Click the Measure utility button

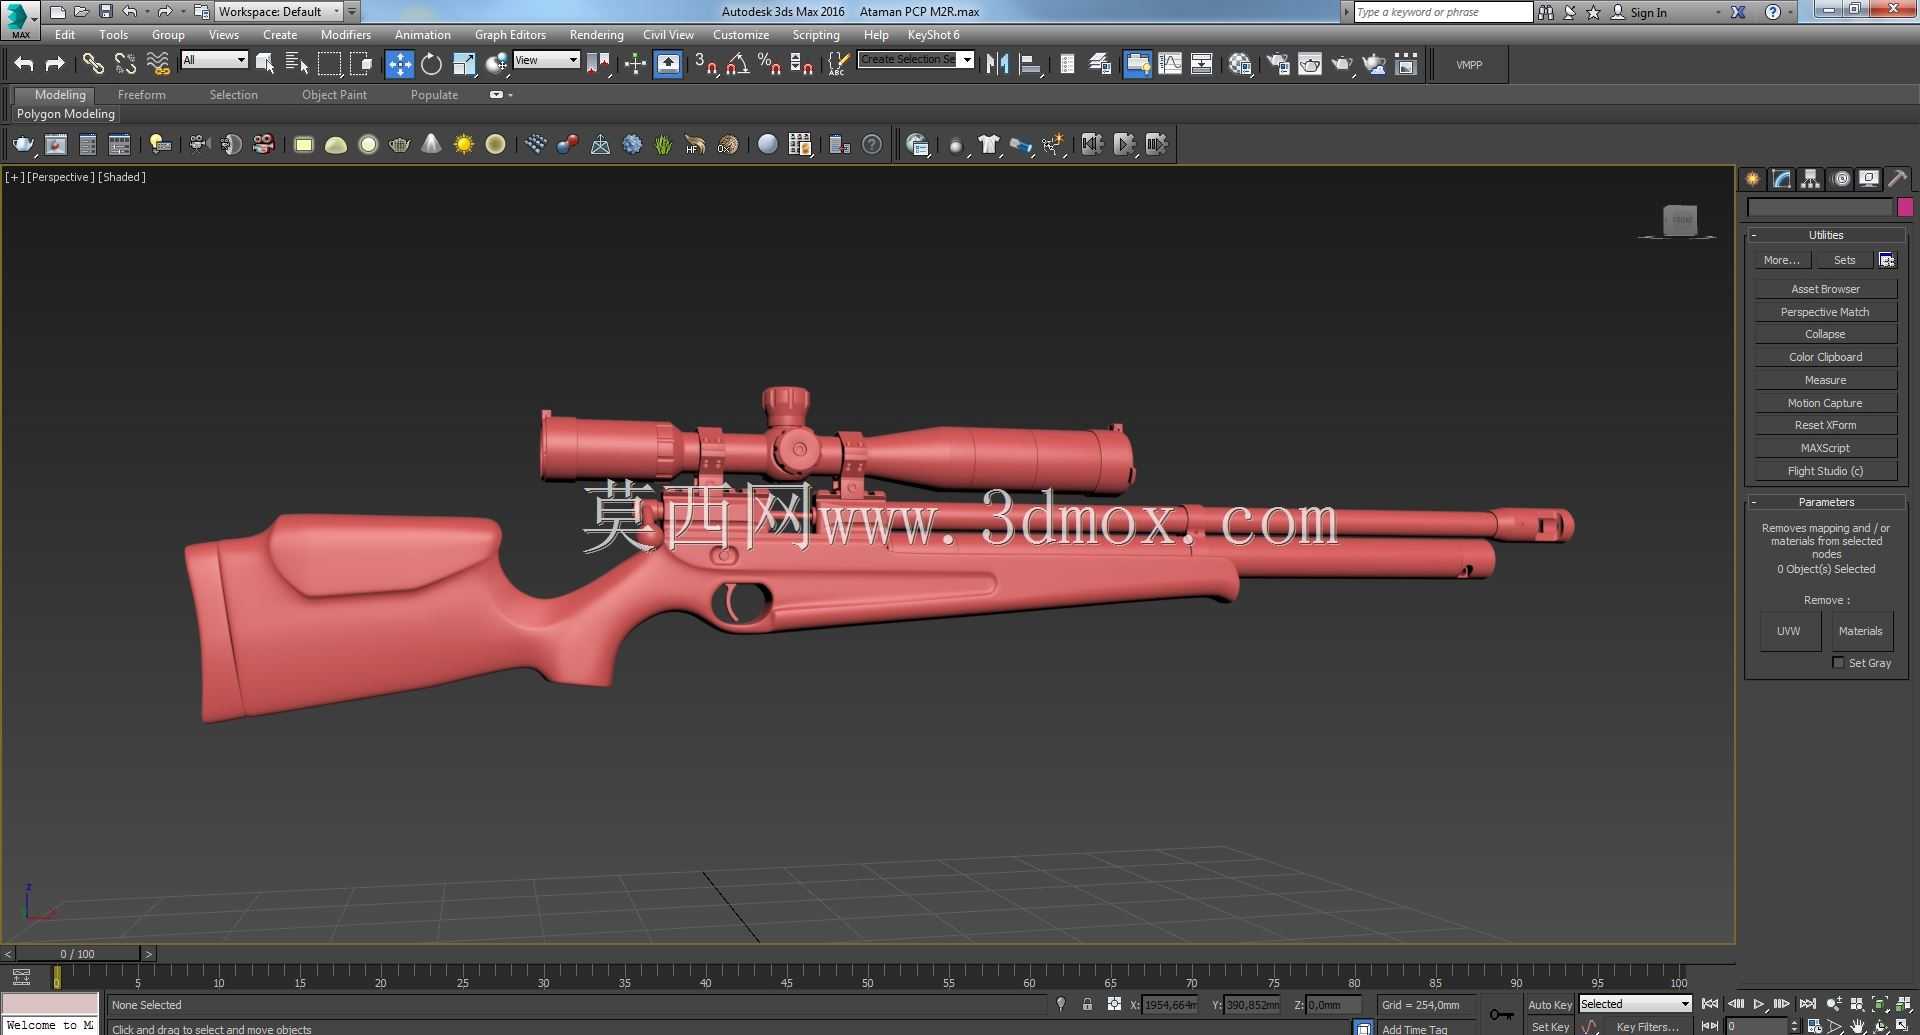pos(1825,380)
